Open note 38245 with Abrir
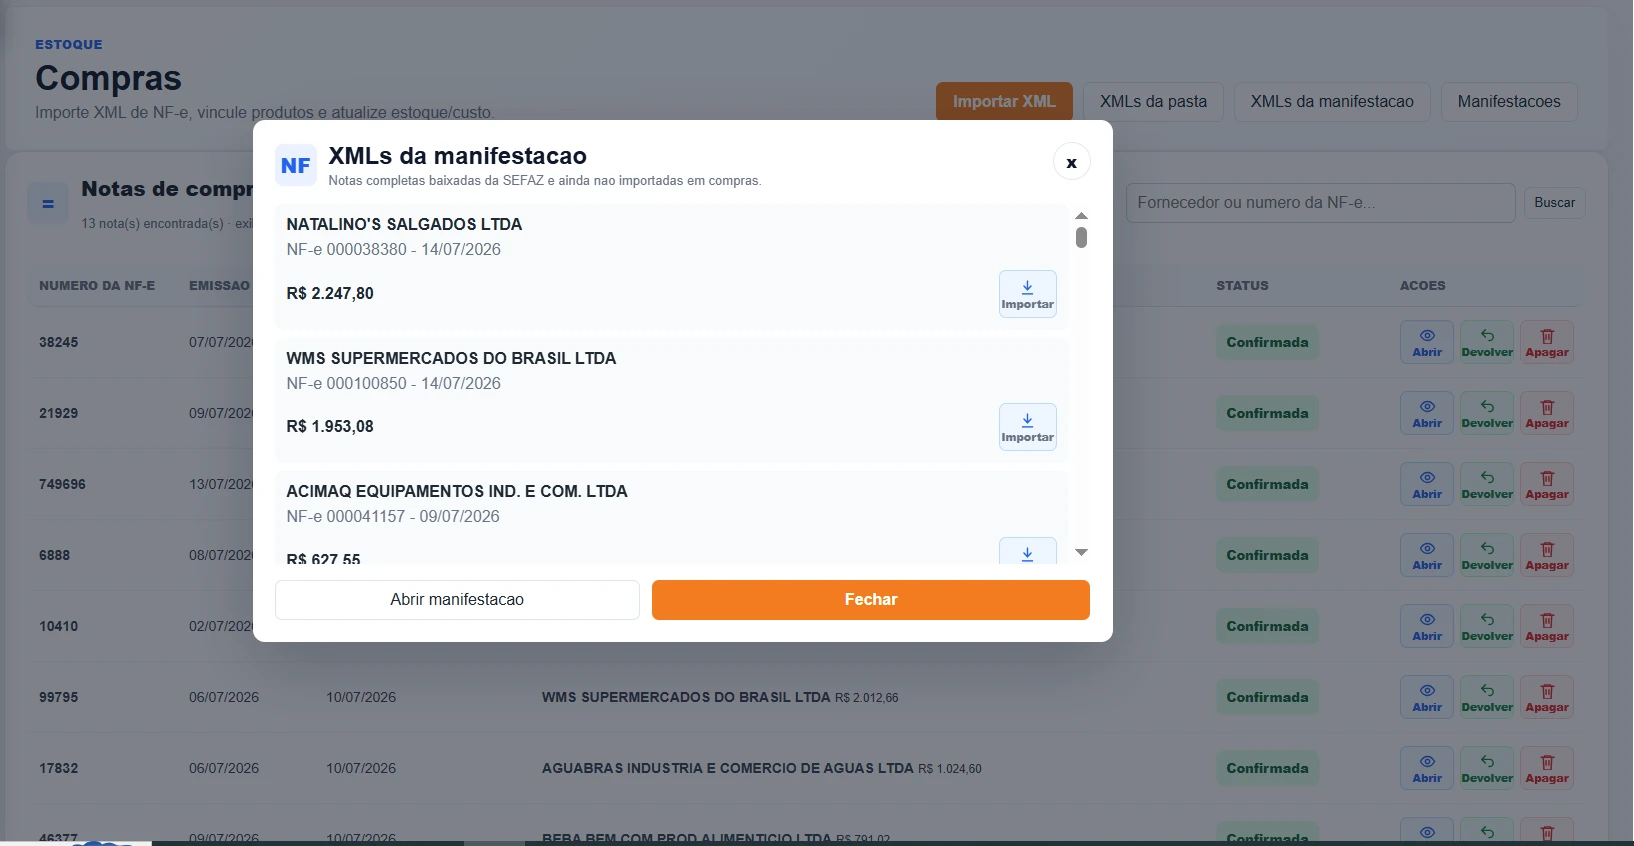The width and height of the screenshot is (1634, 846). (1427, 342)
